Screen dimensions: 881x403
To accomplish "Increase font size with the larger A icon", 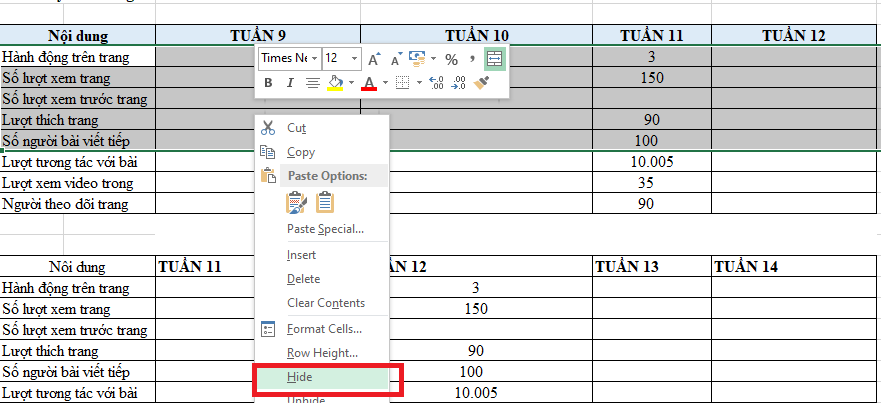I will point(374,58).
